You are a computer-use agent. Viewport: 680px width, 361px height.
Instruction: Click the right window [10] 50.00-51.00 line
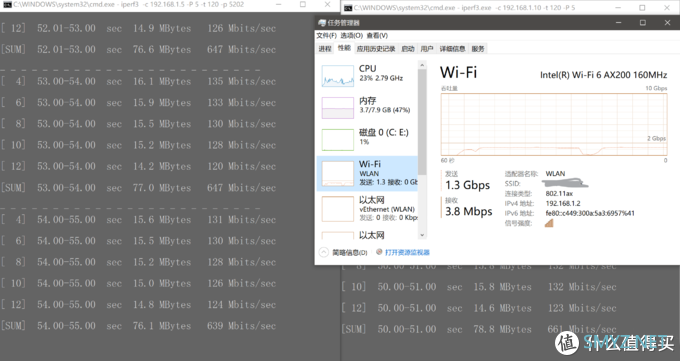479,287
